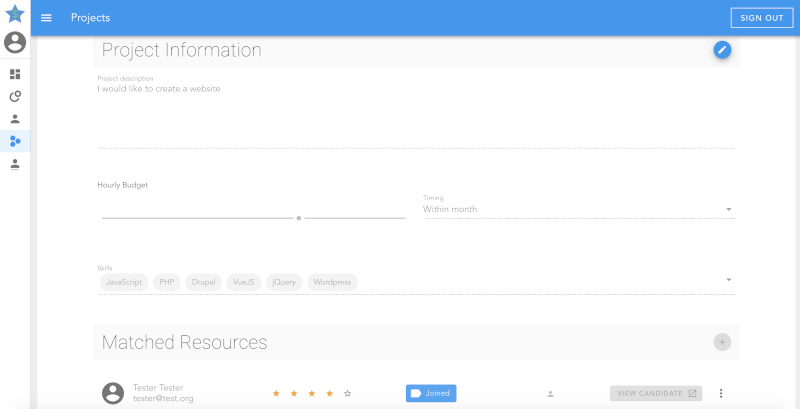Set rating to third star
Image resolution: width=800 pixels, height=409 pixels.
312,393
